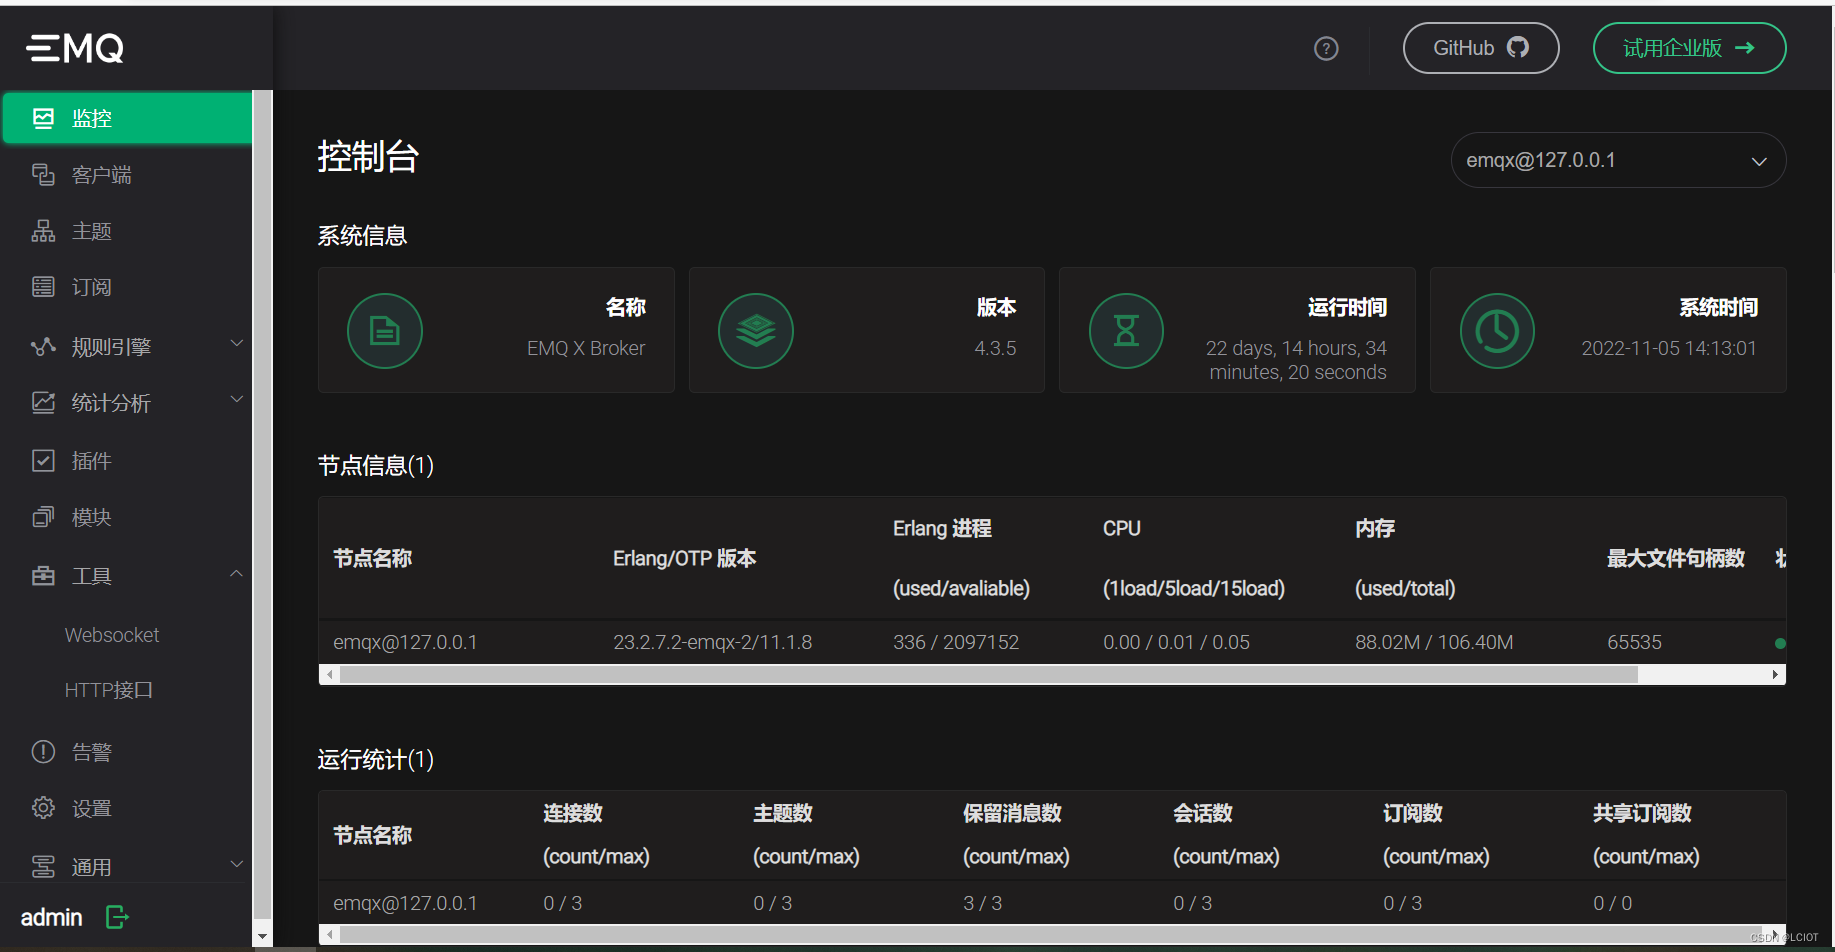Click the 规则引擎 menu label

point(111,347)
